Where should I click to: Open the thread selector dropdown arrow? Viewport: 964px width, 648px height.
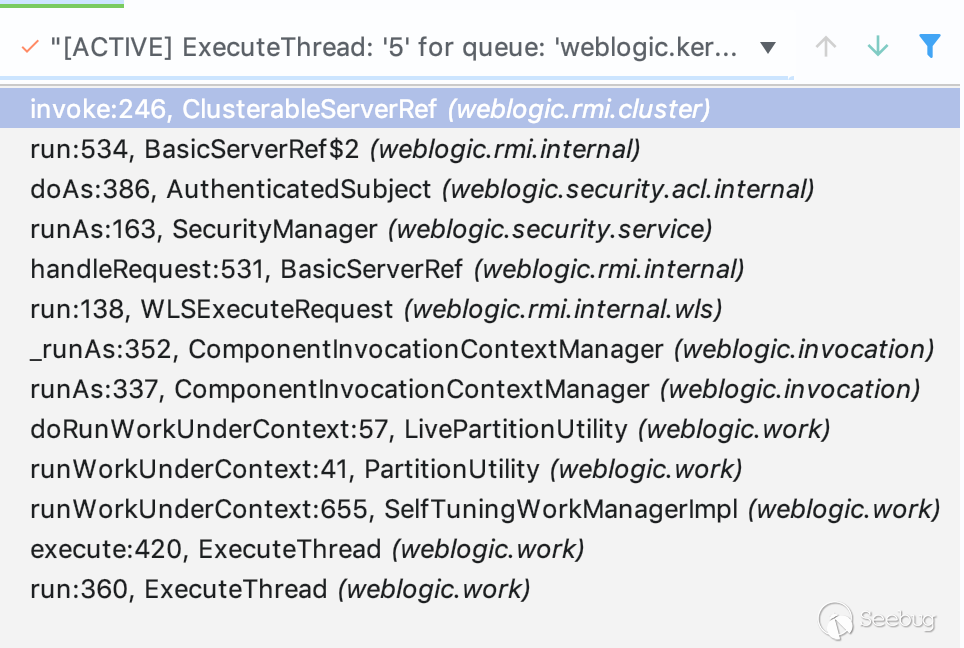(x=768, y=48)
